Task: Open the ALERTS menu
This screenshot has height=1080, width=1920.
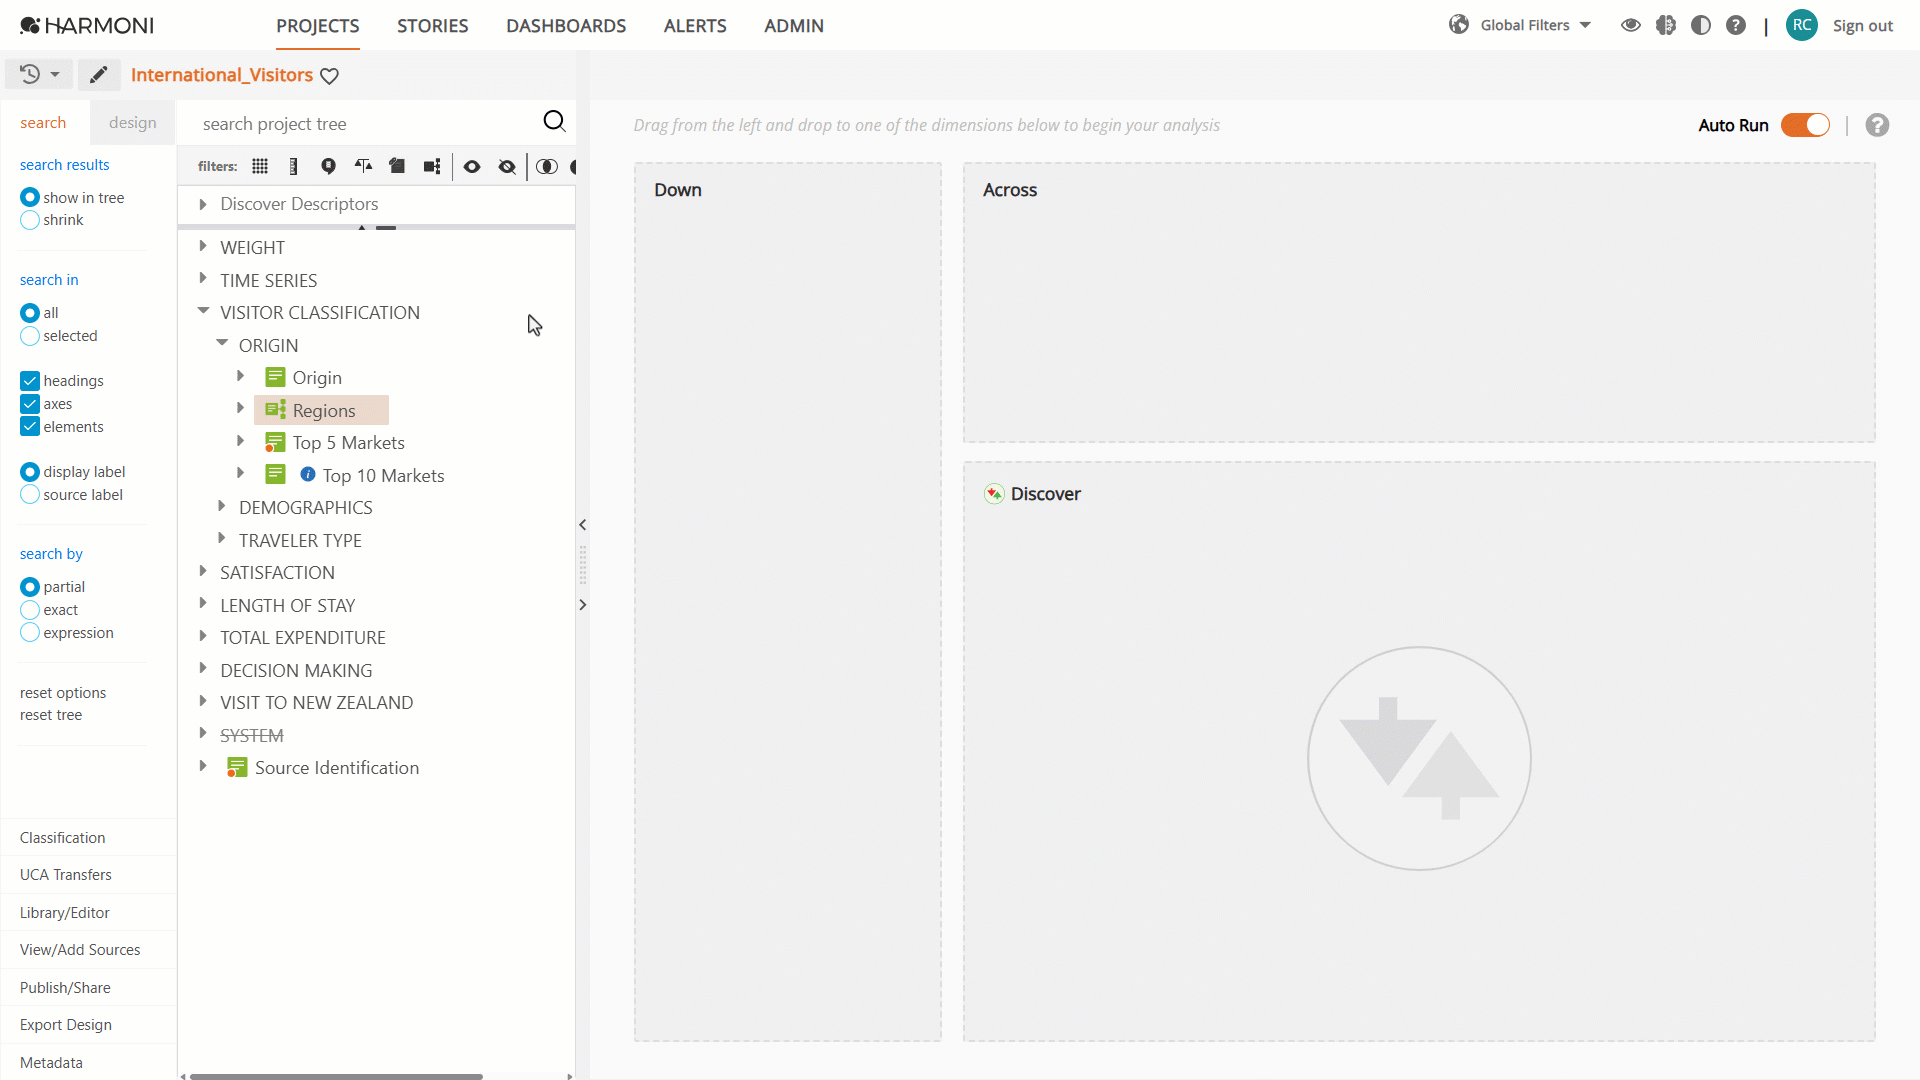Action: coord(695,26)
